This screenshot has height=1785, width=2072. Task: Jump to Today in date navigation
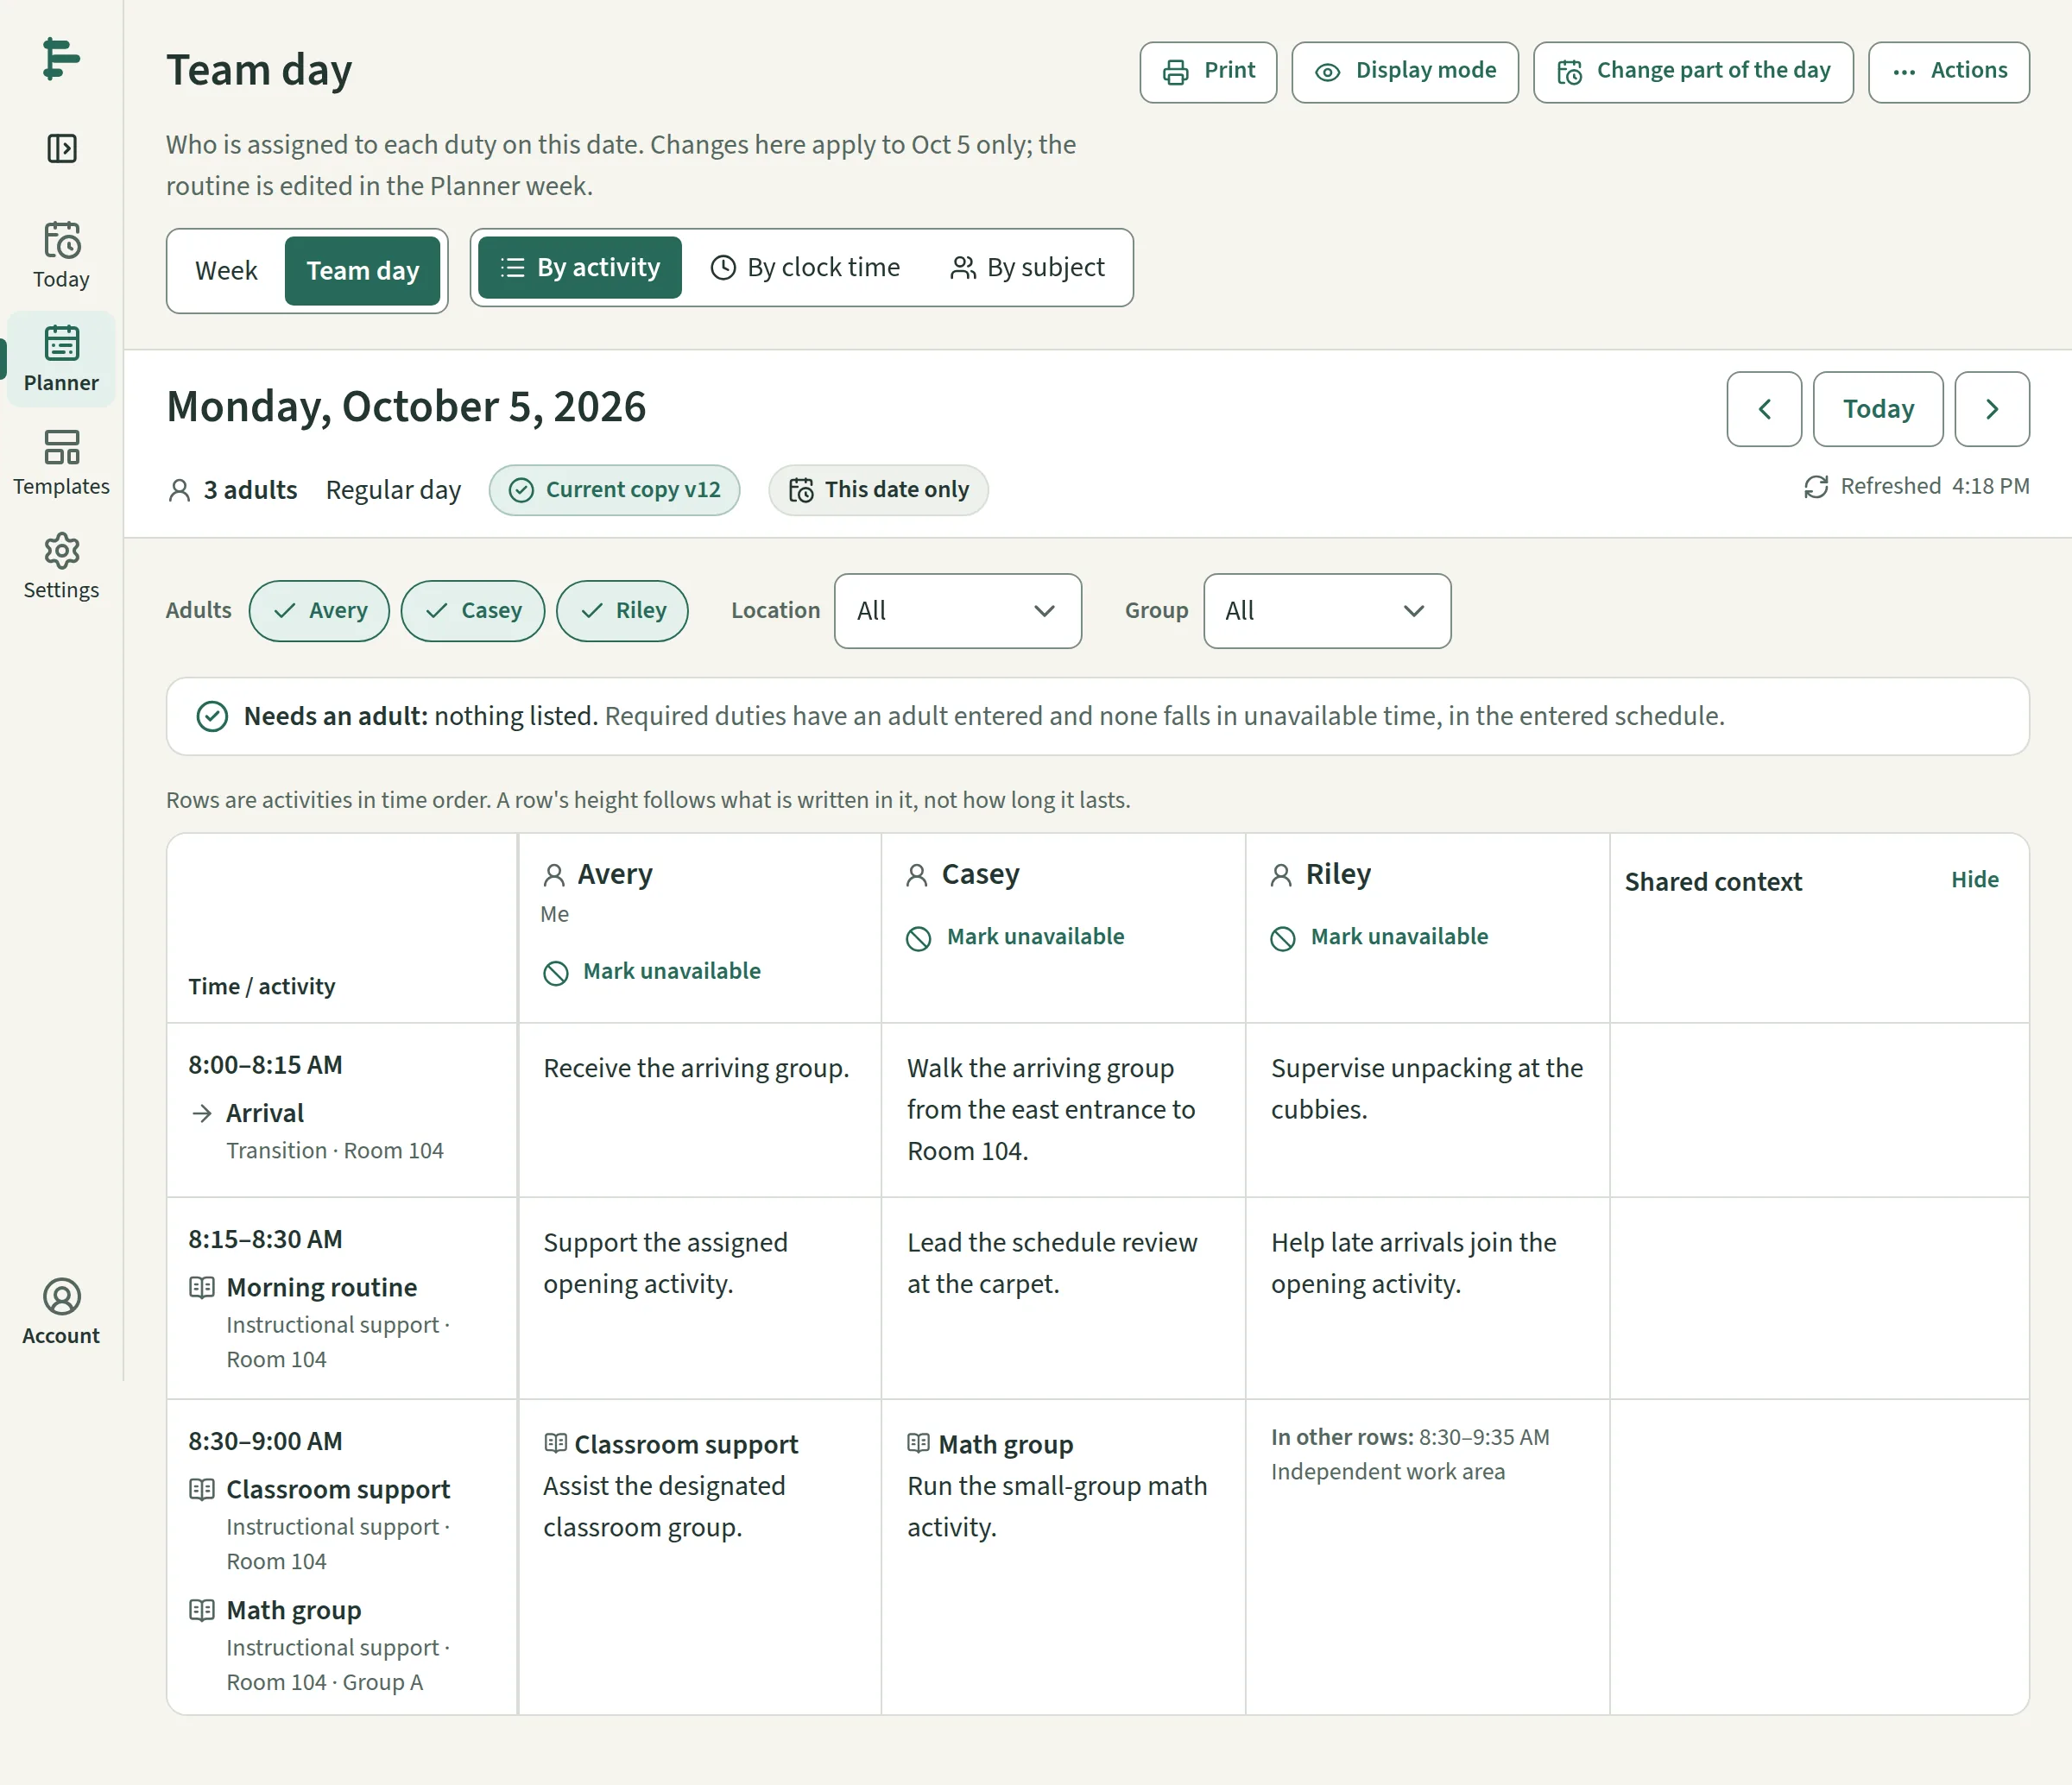coord(1878,409)
